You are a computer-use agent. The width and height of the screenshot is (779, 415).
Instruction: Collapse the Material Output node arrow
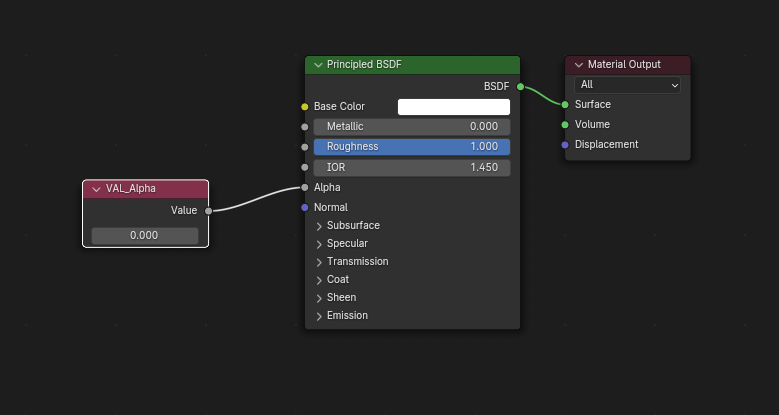click(x=579, y=65)
